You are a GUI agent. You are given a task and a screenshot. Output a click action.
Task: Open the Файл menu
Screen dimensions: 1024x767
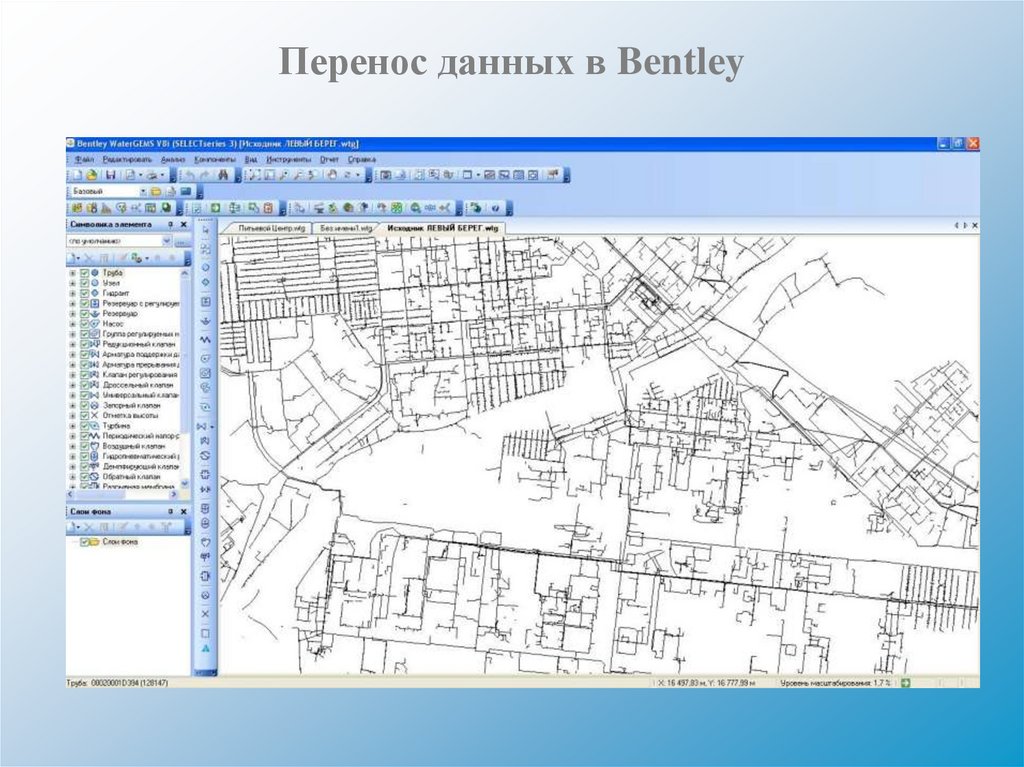[x=84, y=159]
